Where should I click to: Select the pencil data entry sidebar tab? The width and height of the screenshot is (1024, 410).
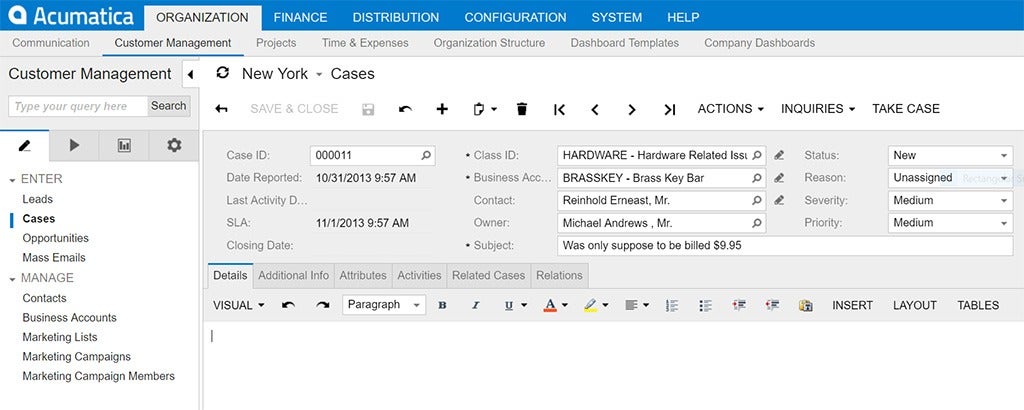point(25,146)
